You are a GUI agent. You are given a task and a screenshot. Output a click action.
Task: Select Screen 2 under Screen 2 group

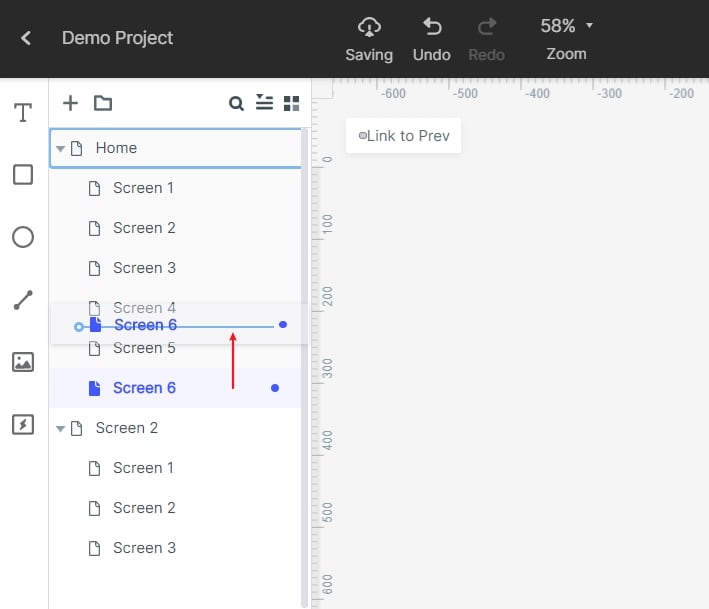(175, 508)
